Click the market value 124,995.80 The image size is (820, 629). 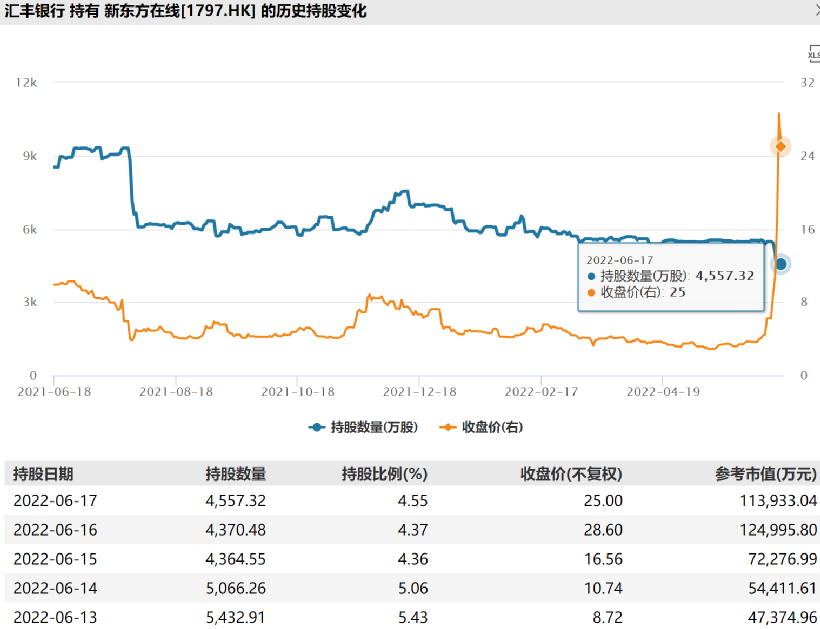point(778,530)
